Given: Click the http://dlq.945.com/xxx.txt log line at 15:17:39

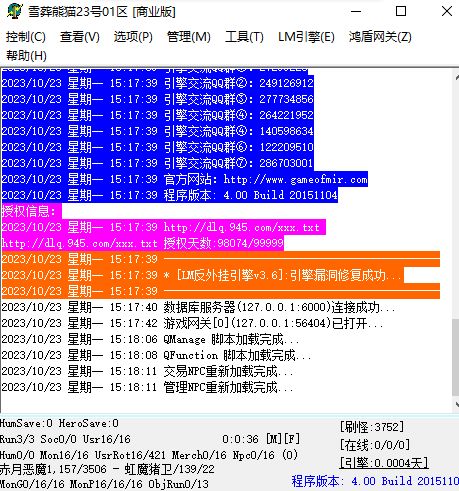Looking at the screenshot, I should [163, 227].
